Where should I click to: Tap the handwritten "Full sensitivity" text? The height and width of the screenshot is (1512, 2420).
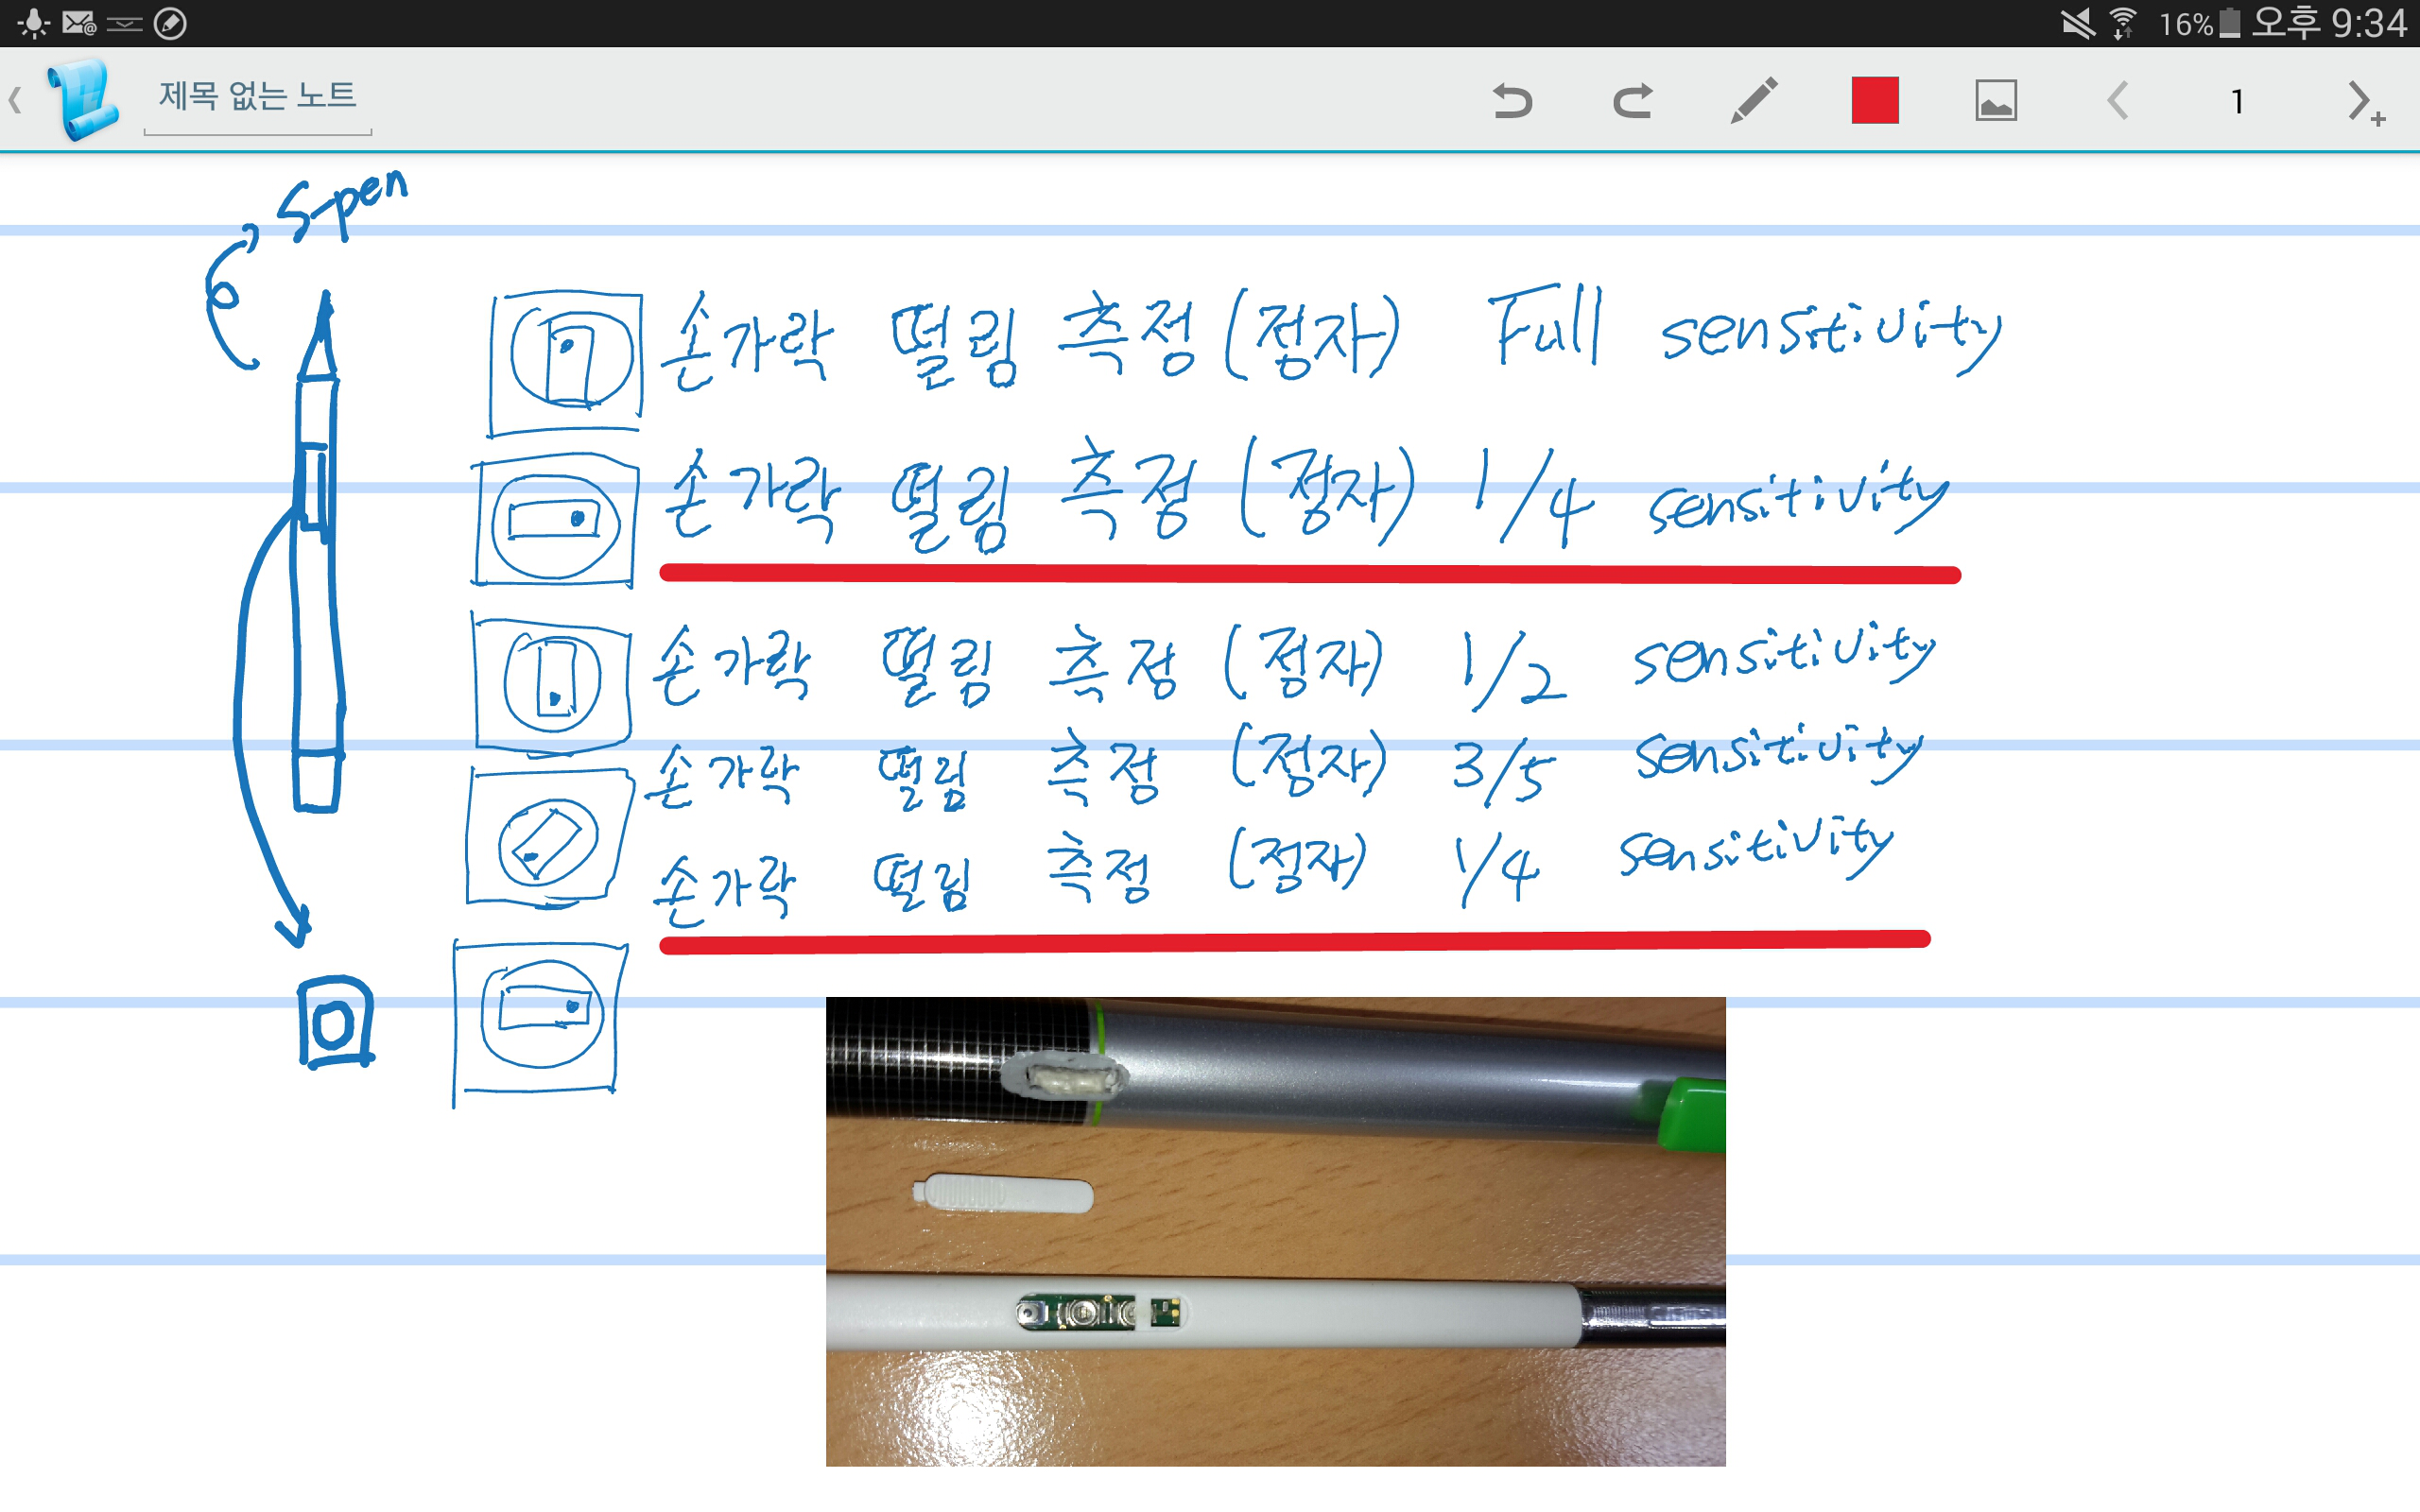tap(1745, 330)
